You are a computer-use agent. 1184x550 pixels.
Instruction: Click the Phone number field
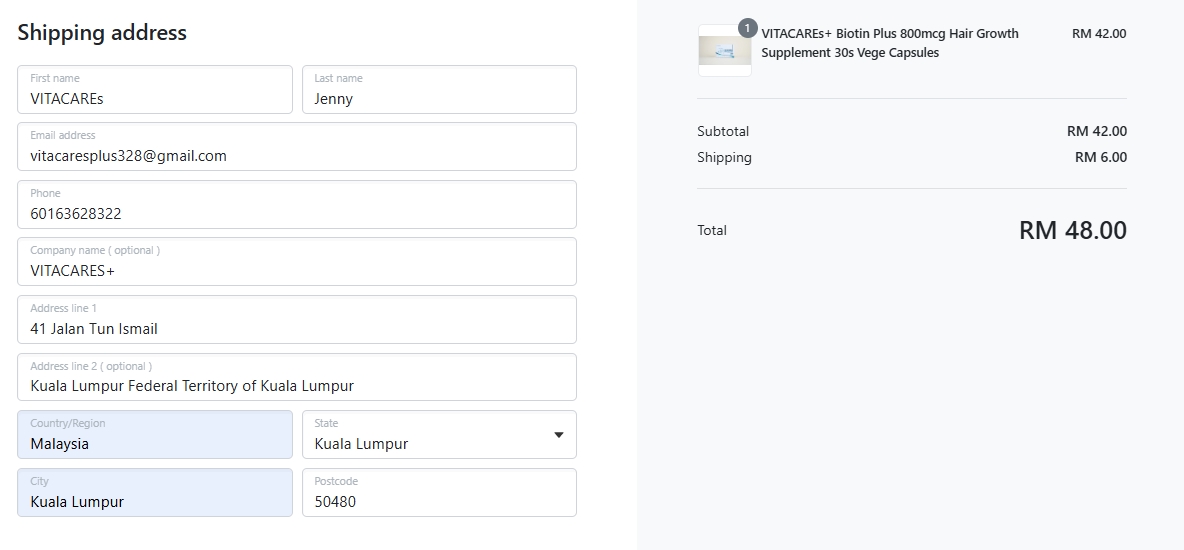click(x=297, y=204)
